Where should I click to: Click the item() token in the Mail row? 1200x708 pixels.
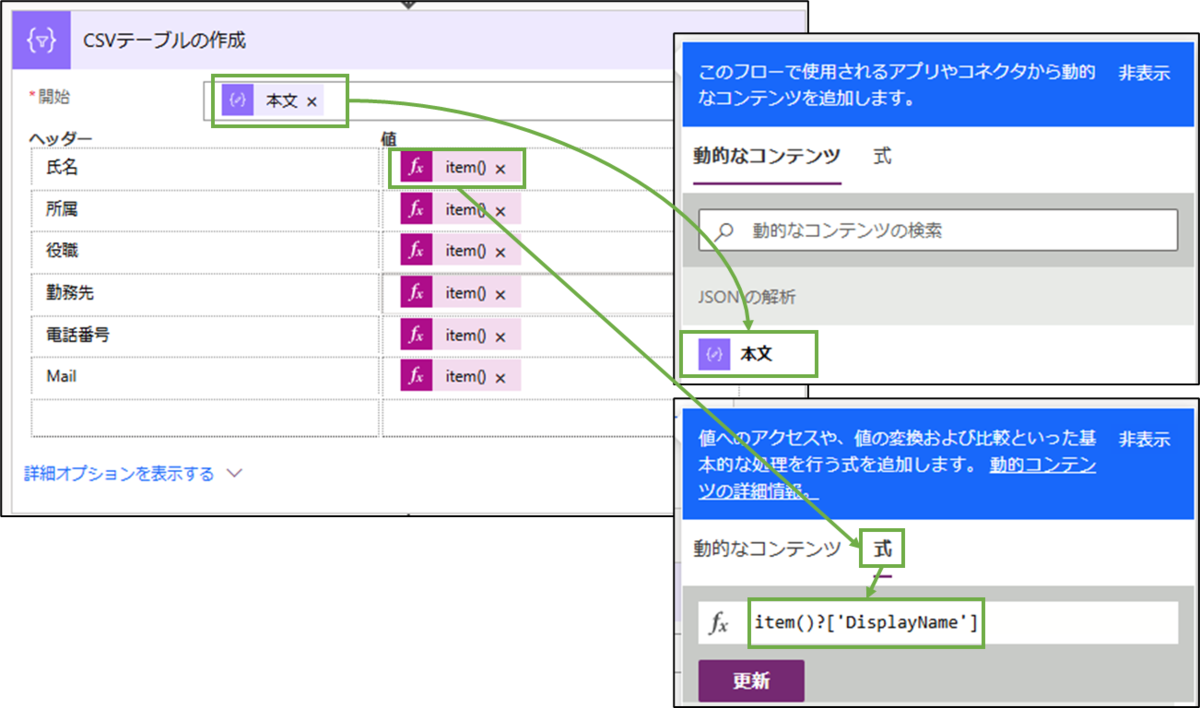[x=461, y=376]
